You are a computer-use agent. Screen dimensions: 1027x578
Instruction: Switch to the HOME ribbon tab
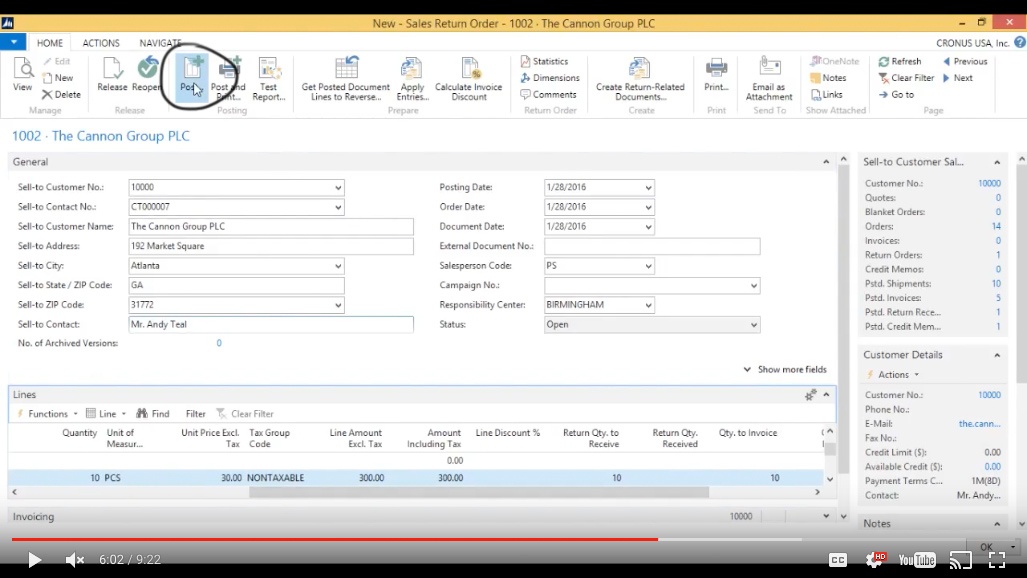(x=50, y=43)
